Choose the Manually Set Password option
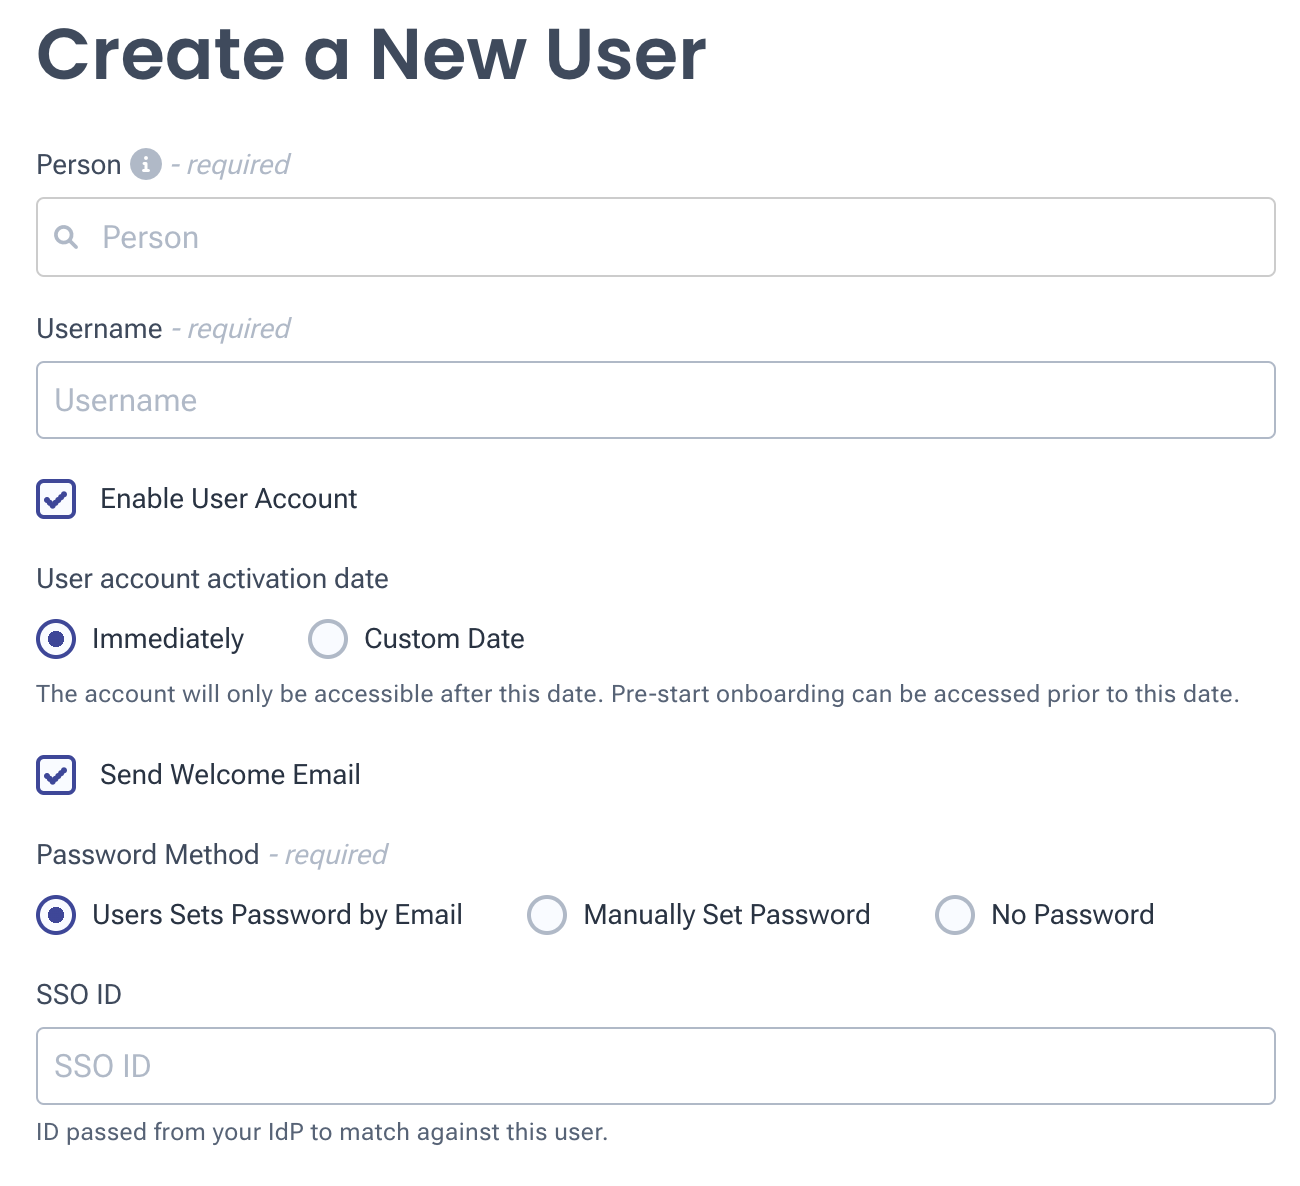1300x1186 pixels. [x=547, y=915]
